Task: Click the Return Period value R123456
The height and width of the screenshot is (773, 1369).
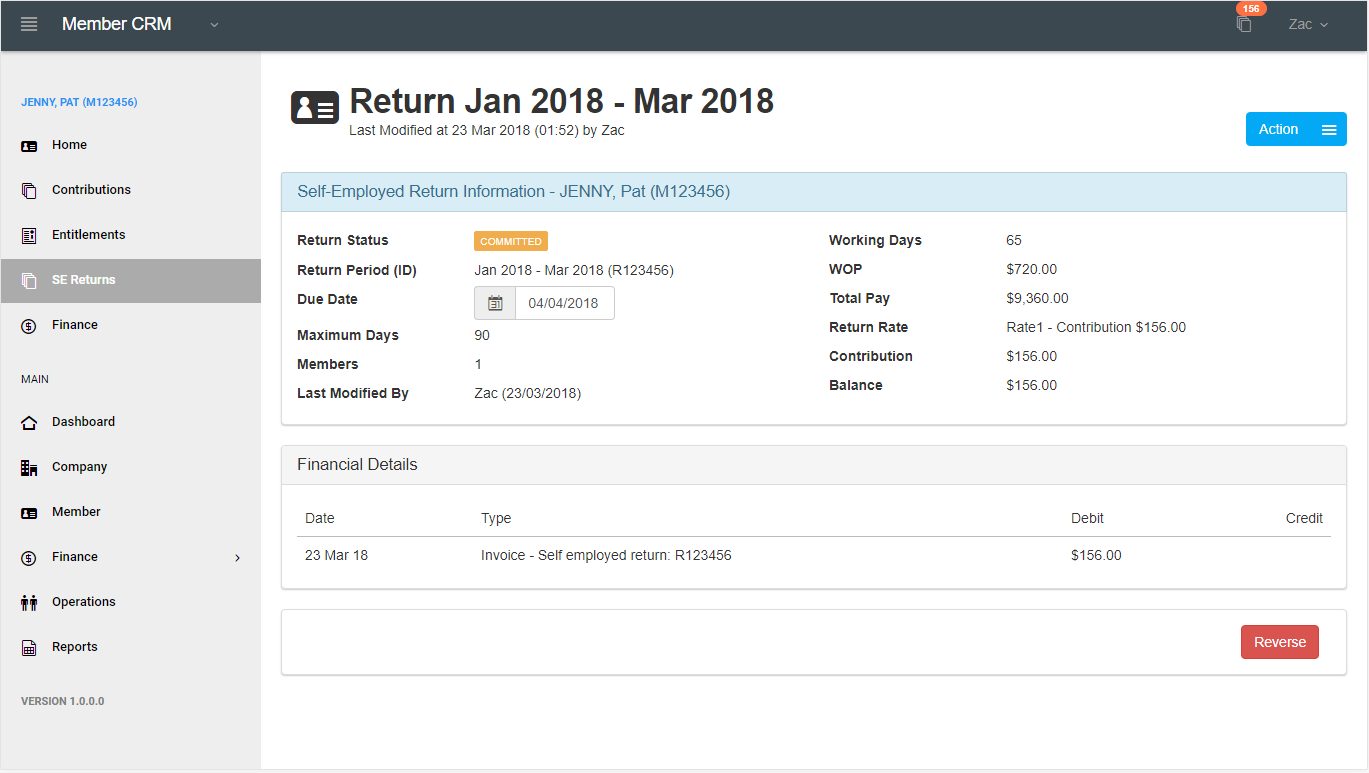Action: coord(574,270)
